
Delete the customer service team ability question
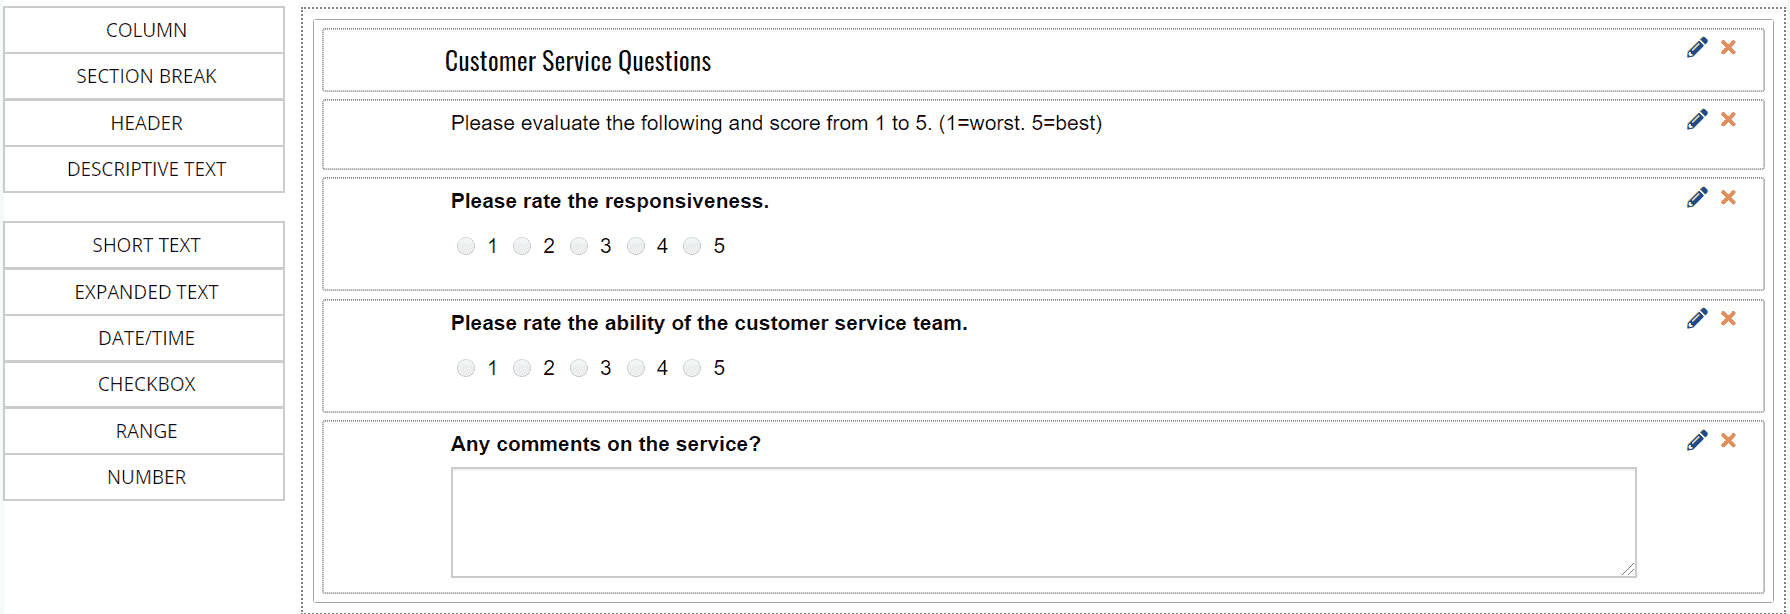click(1728, 319)
